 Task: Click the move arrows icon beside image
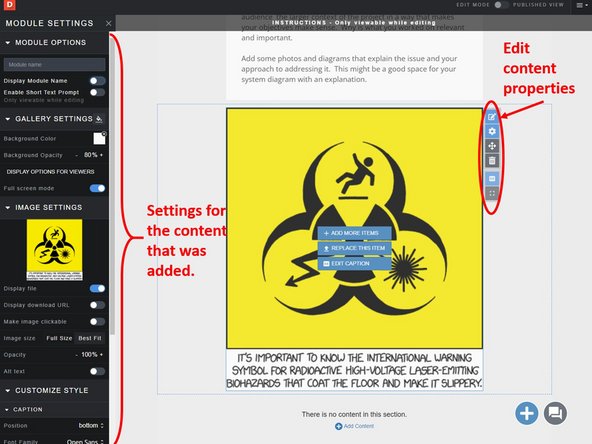[492, 146]
